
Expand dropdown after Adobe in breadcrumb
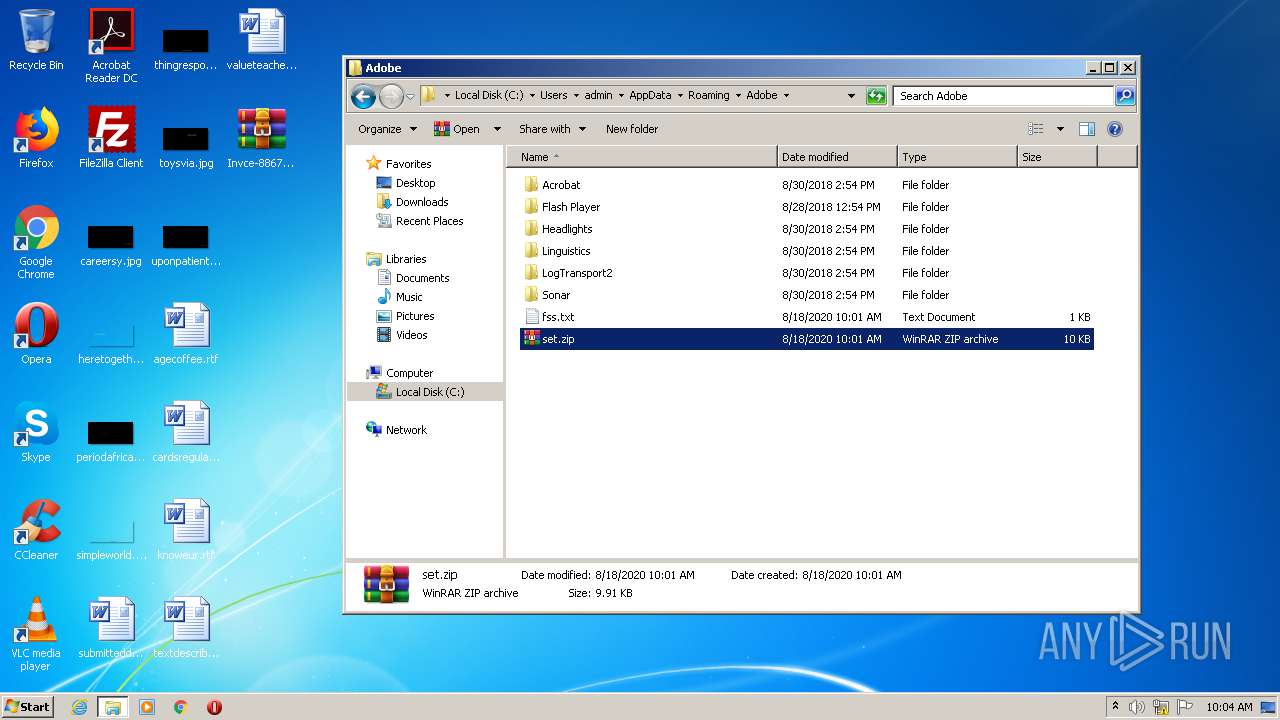coord(786,96)
